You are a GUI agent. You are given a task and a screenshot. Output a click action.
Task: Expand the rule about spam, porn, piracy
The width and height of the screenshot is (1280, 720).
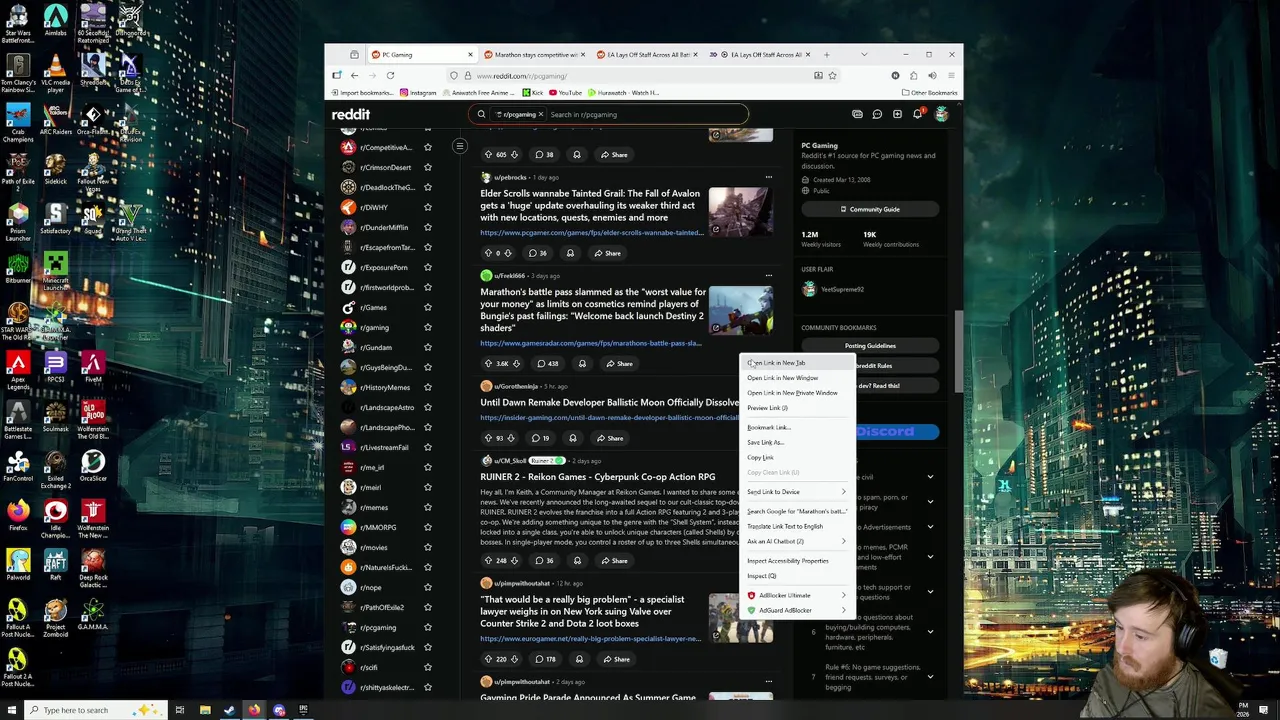[930, 503]
